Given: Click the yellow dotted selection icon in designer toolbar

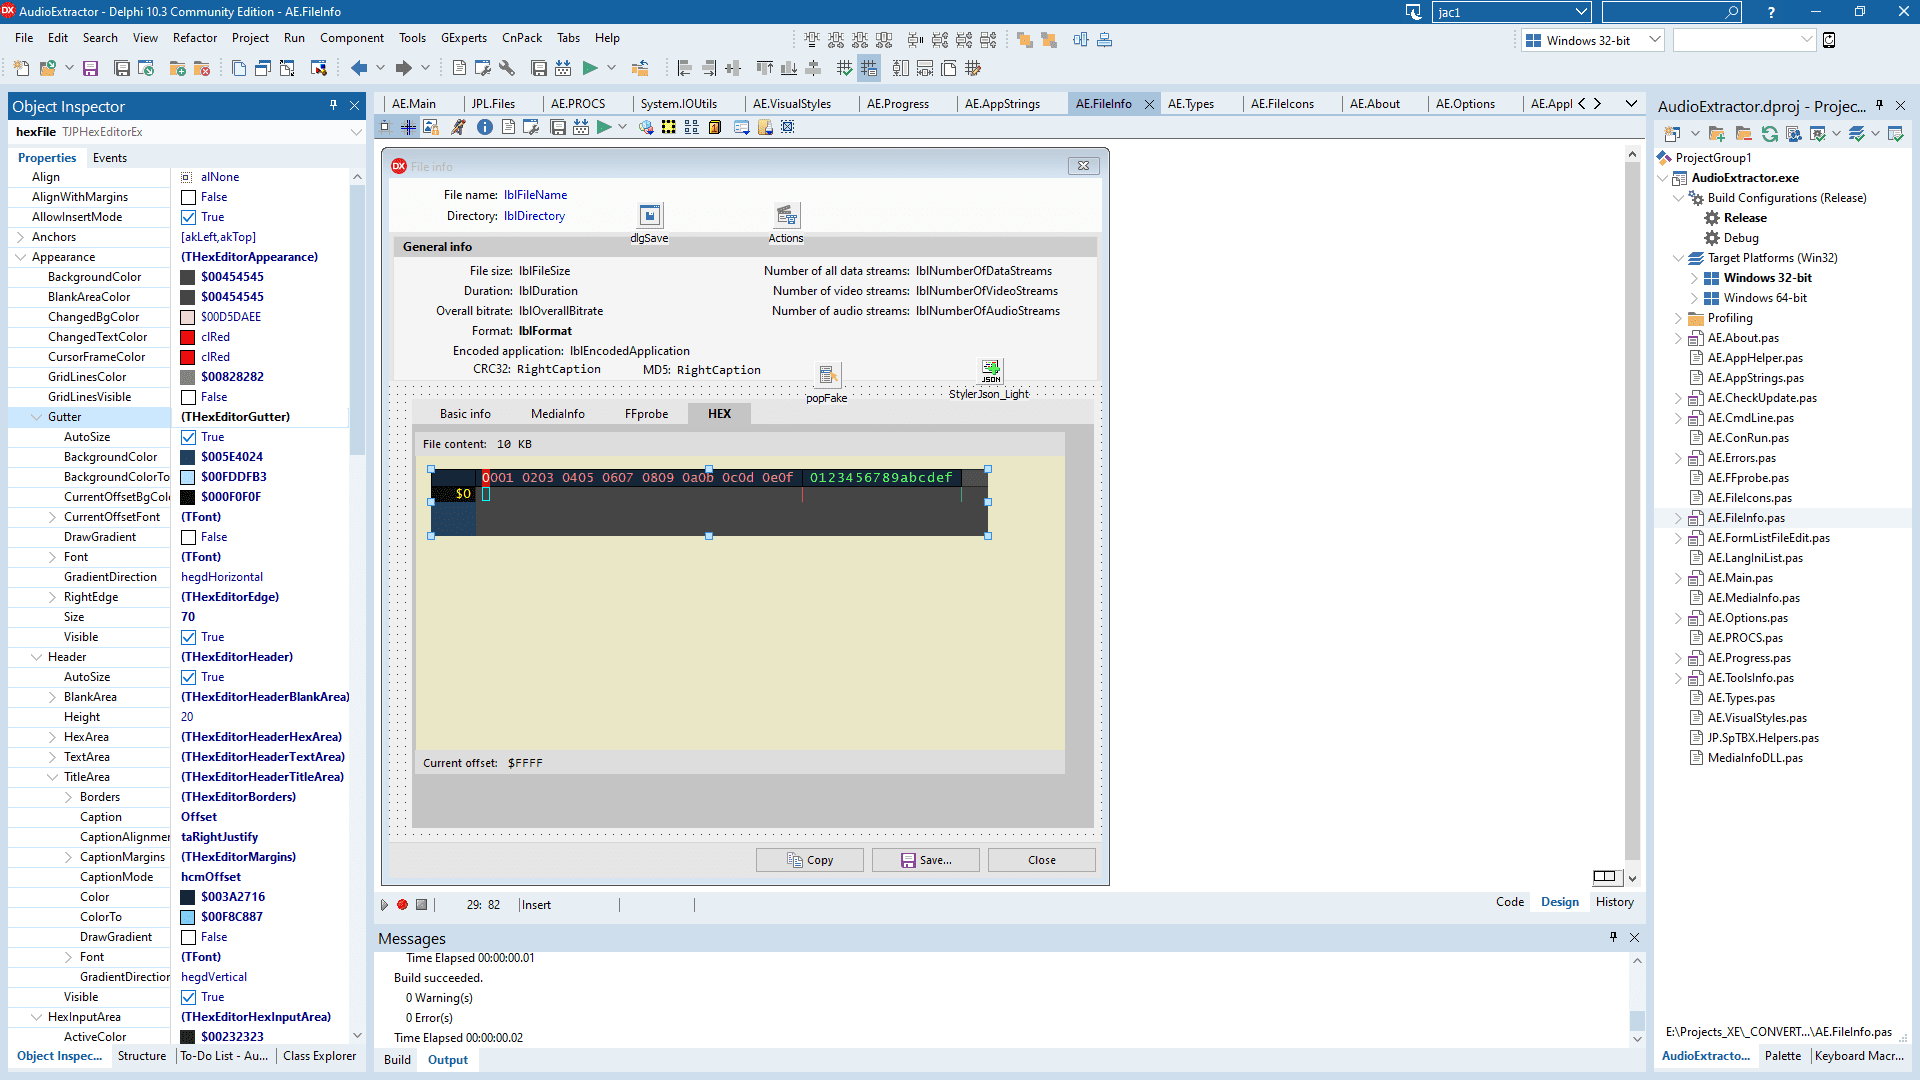Looking at the screenshot, I should click(x=668, y=127).
